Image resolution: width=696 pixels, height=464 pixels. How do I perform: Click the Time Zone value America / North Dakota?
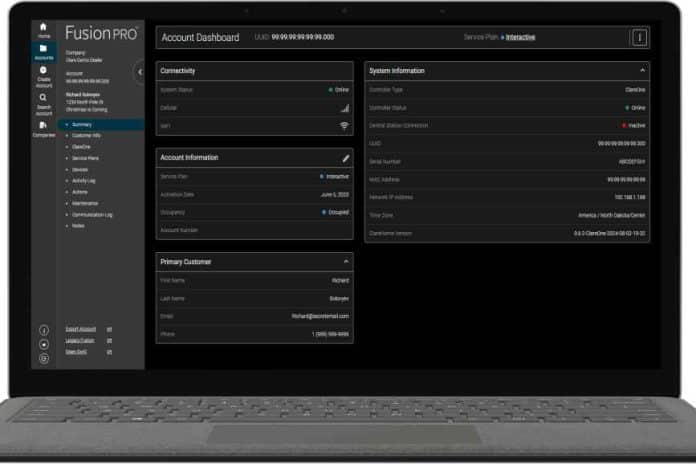(612, 215)
